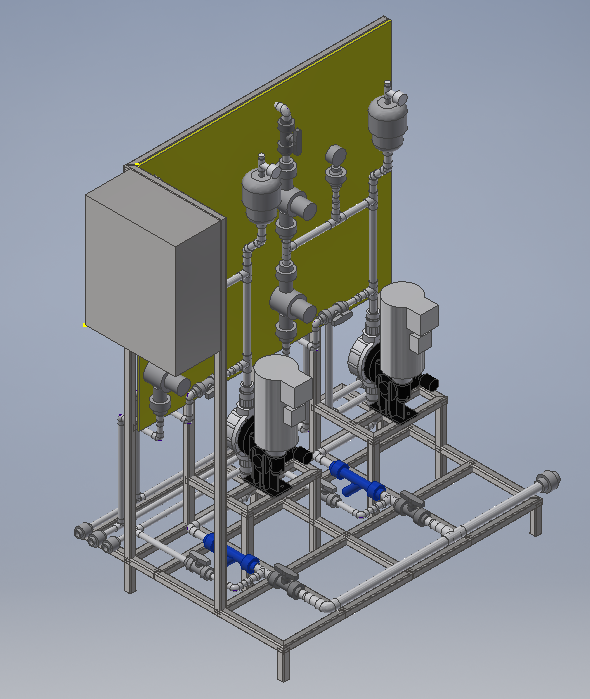Select the gray electrical enclosure box
The width and height of the screenshot is (590, 699).
[154, 273]
